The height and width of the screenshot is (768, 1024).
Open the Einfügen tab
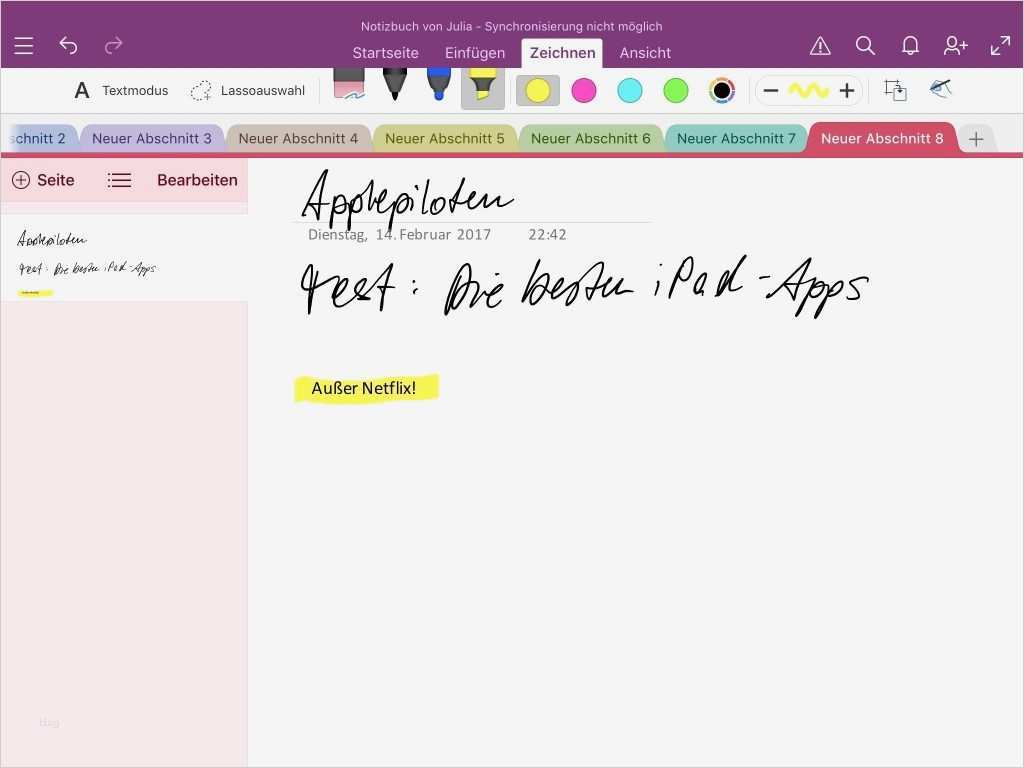click(x=475, y=53)
